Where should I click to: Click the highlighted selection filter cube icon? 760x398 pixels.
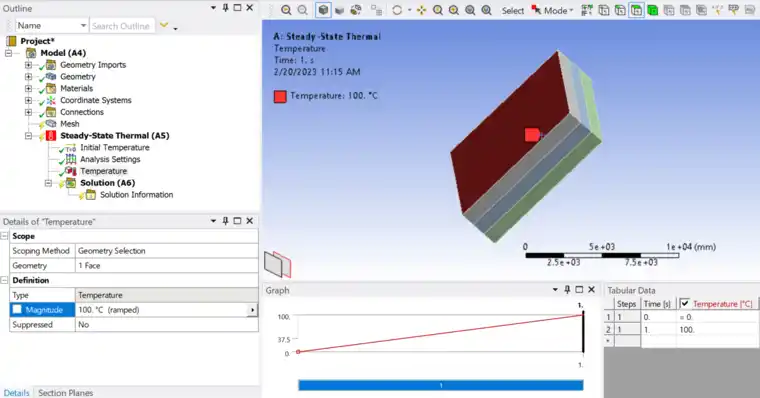point(636,10)
